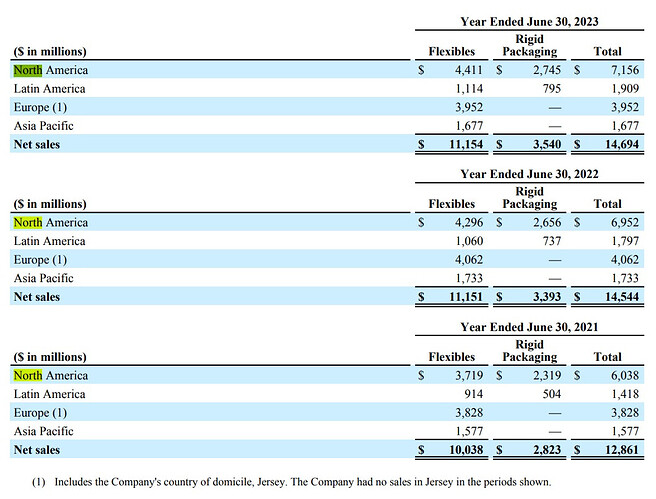Click the Year Ended June 30, 2021 heading
656x499 pixels.
pyautogui.click(x=529, y=327)
